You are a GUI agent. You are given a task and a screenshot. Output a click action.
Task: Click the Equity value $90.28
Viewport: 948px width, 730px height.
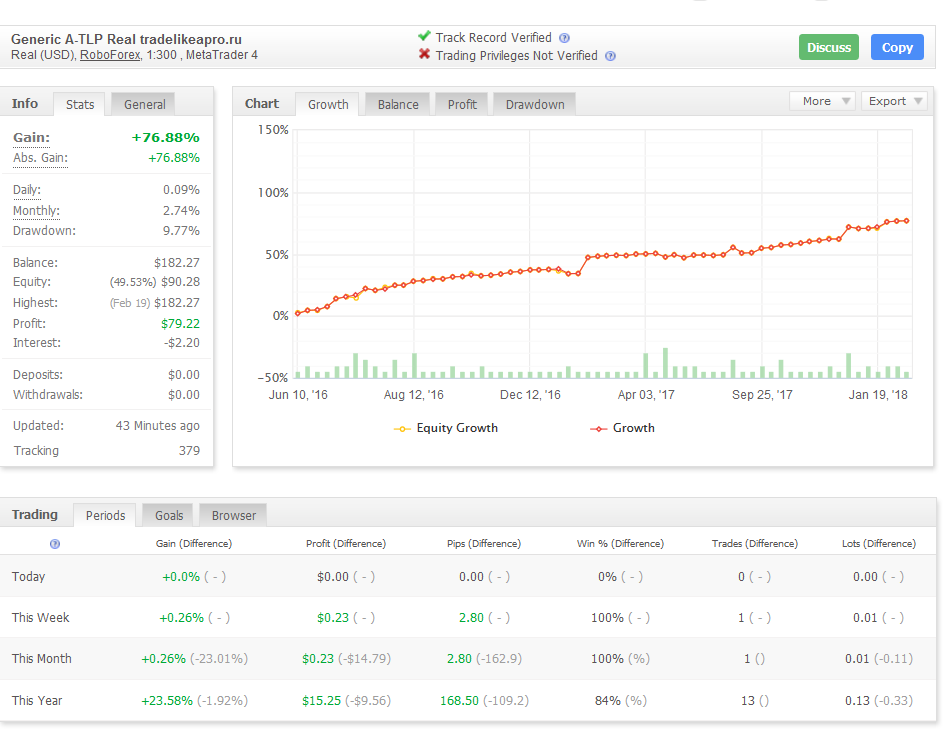click(180, 282)
